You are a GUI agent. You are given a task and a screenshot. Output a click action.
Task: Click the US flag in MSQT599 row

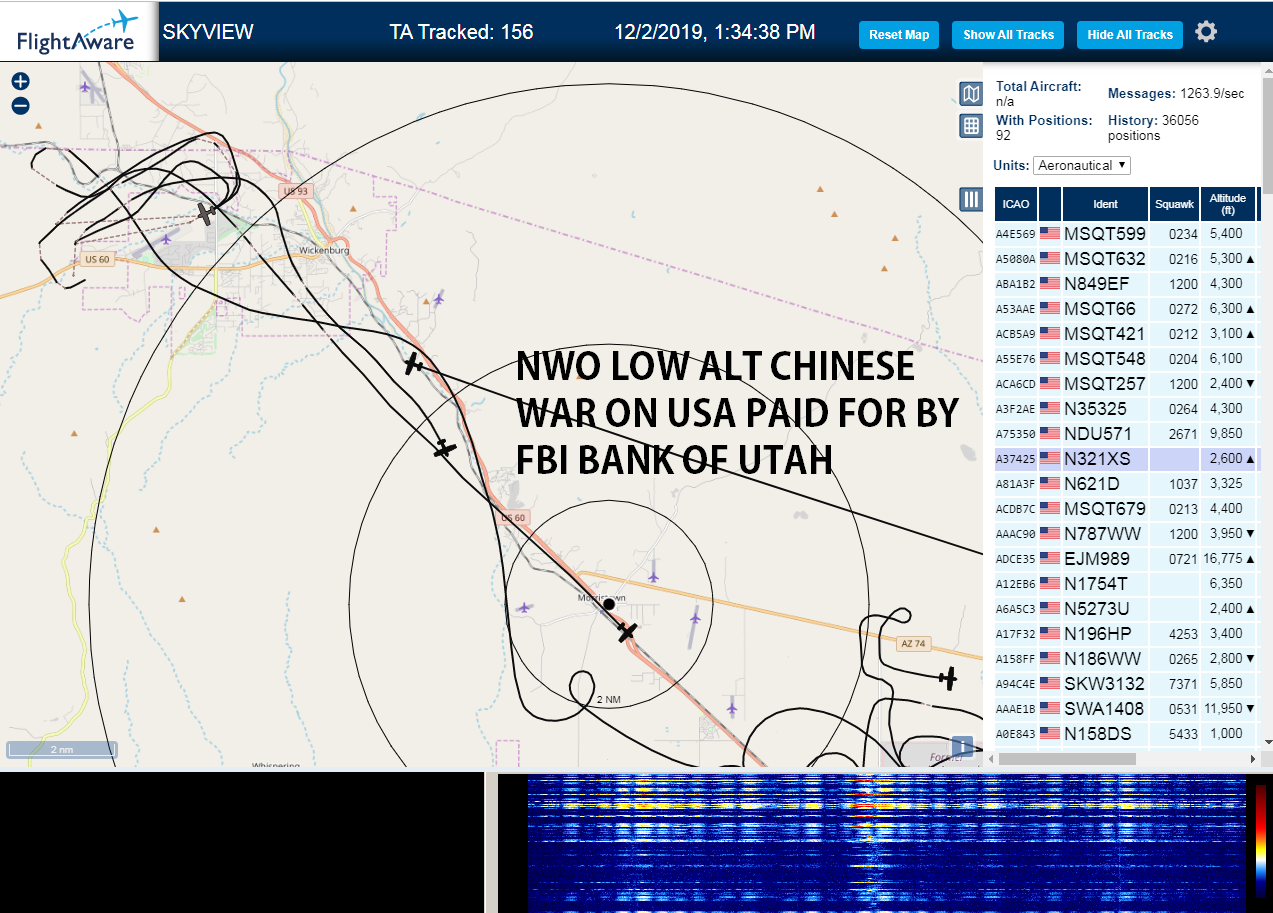[x=1050, y=234]
